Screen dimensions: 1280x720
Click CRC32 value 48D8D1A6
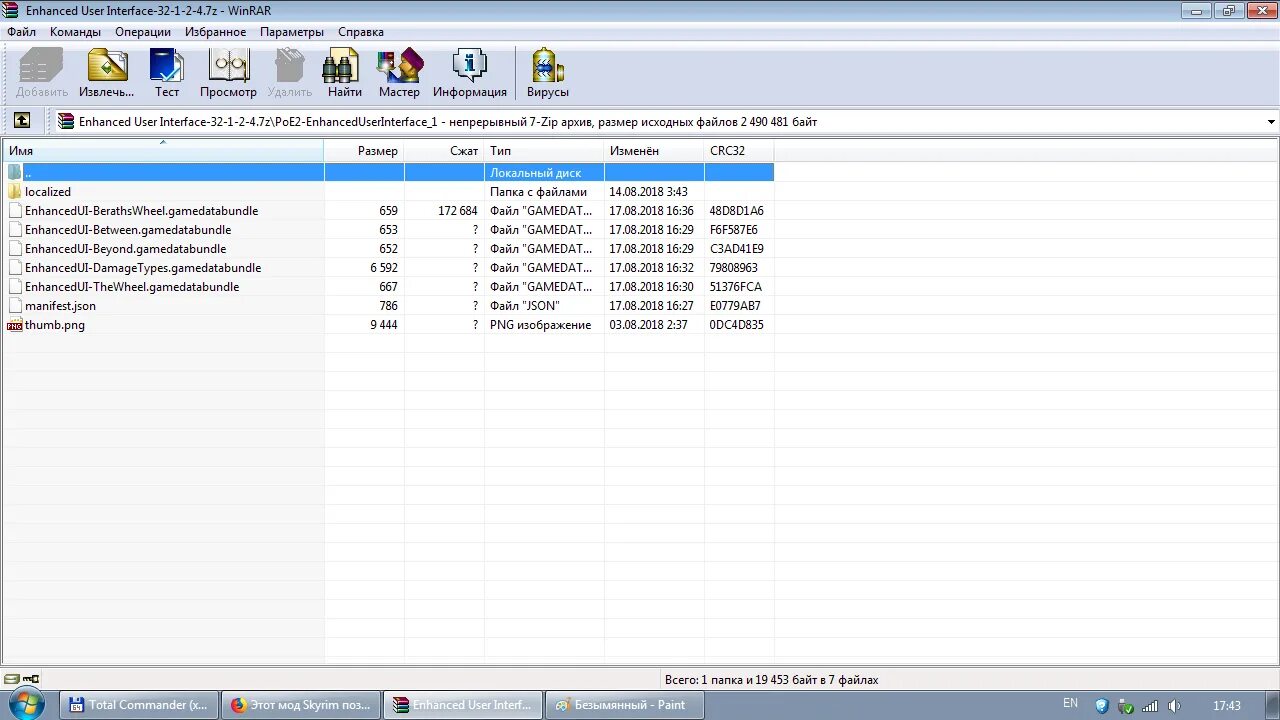737,211
